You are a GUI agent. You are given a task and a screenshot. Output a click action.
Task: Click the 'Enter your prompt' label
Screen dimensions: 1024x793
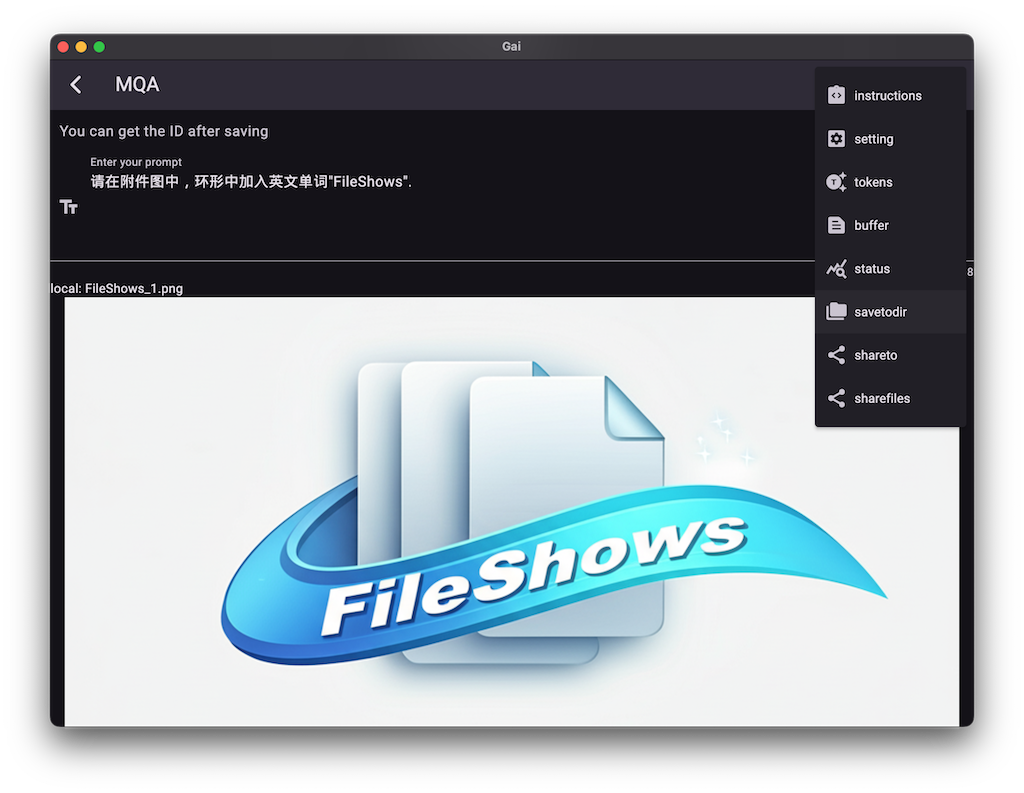(136, 162)
